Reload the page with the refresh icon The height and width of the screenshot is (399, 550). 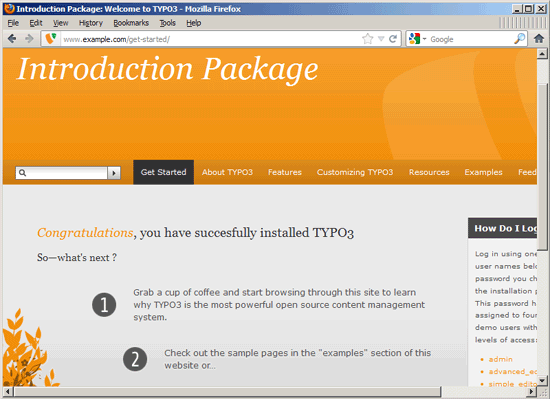(x=393, y=39)
